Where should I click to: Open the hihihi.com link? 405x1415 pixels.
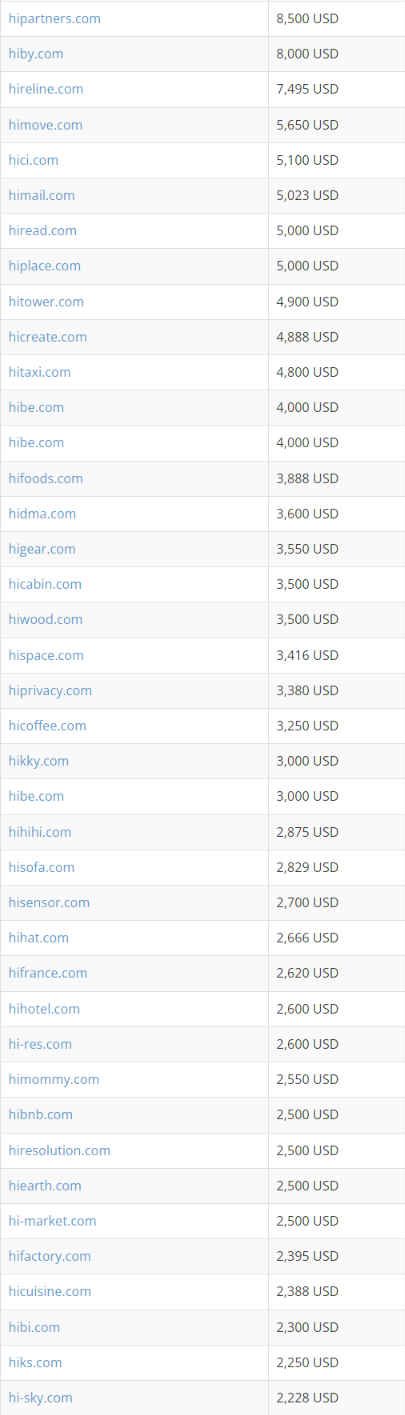coord(40,832)
